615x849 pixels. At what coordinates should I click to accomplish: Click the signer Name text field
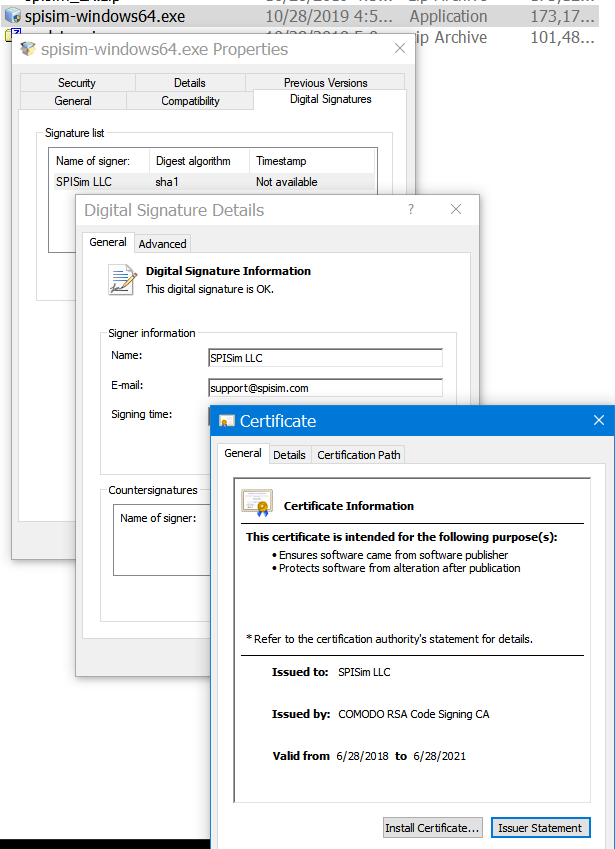[x=325, y=358]
